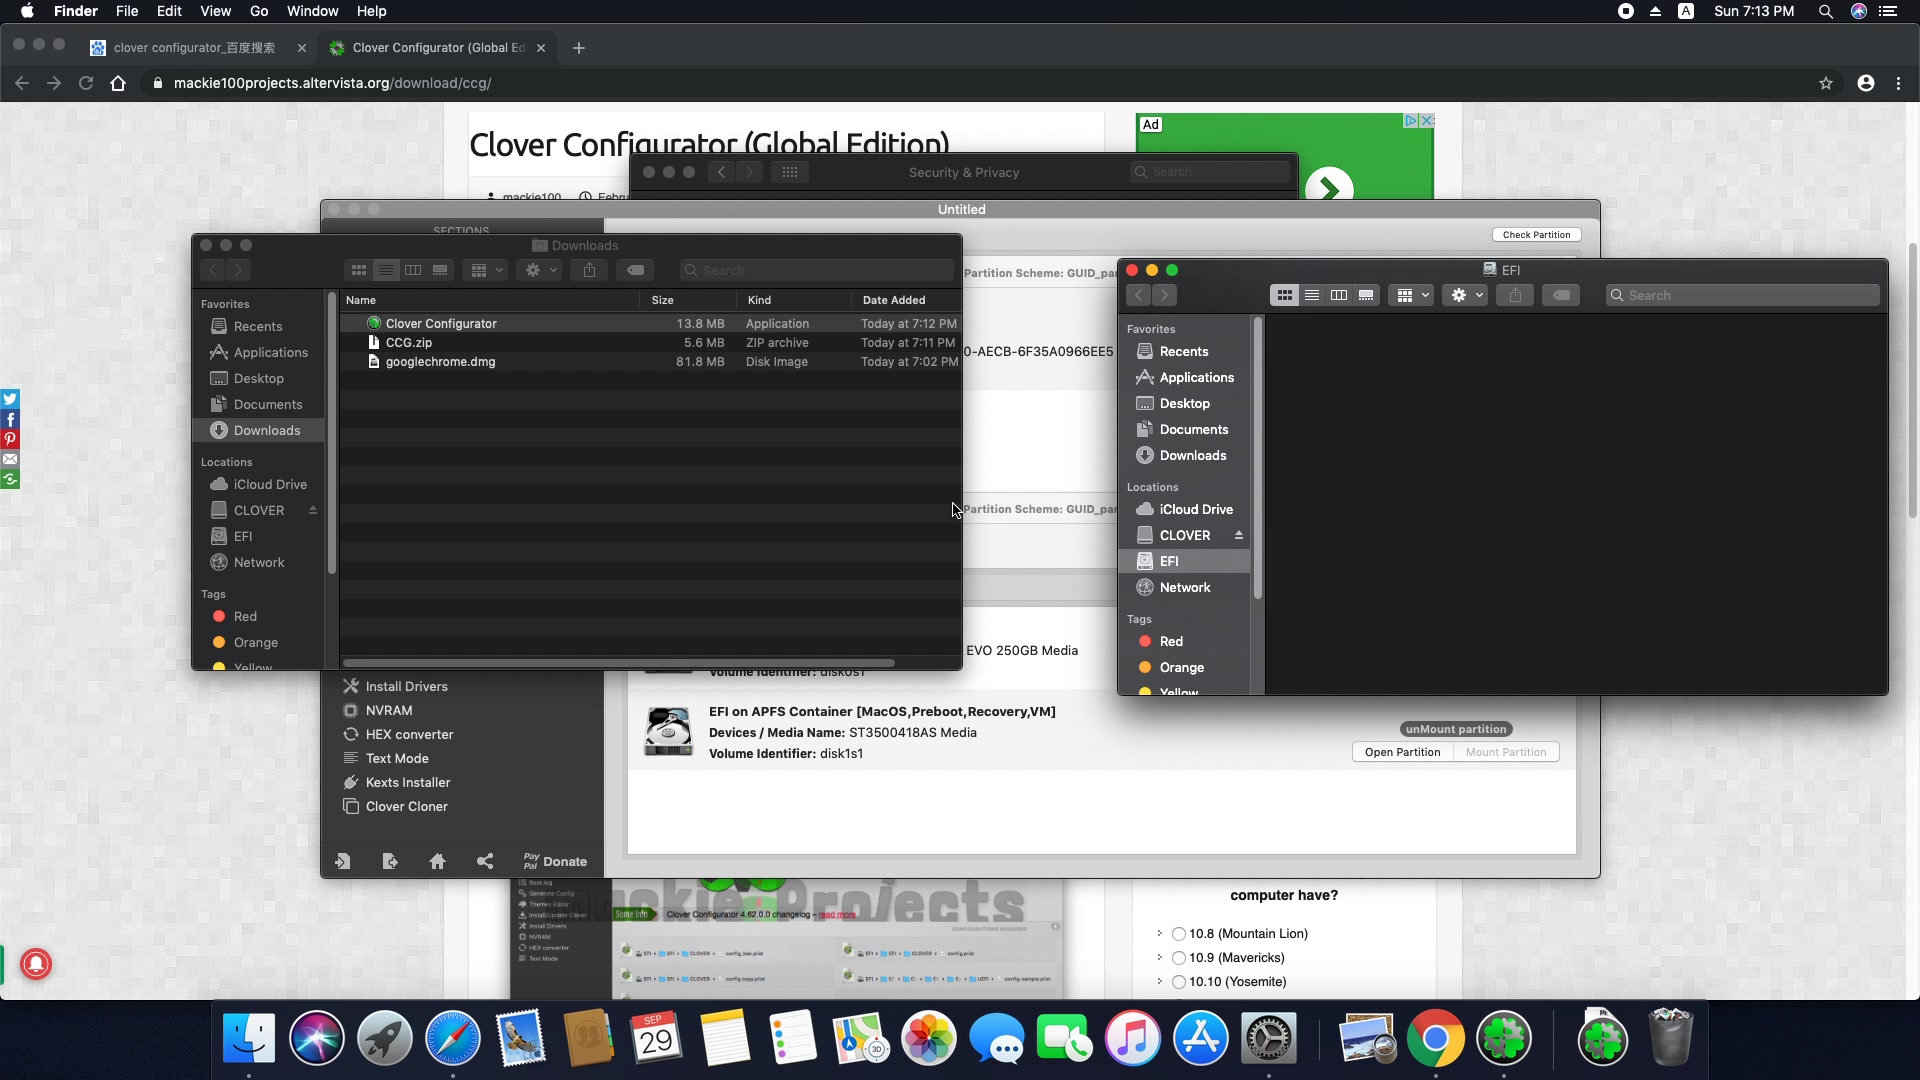
Task: Switch EFI window to column view
Action: [1338, 295]
